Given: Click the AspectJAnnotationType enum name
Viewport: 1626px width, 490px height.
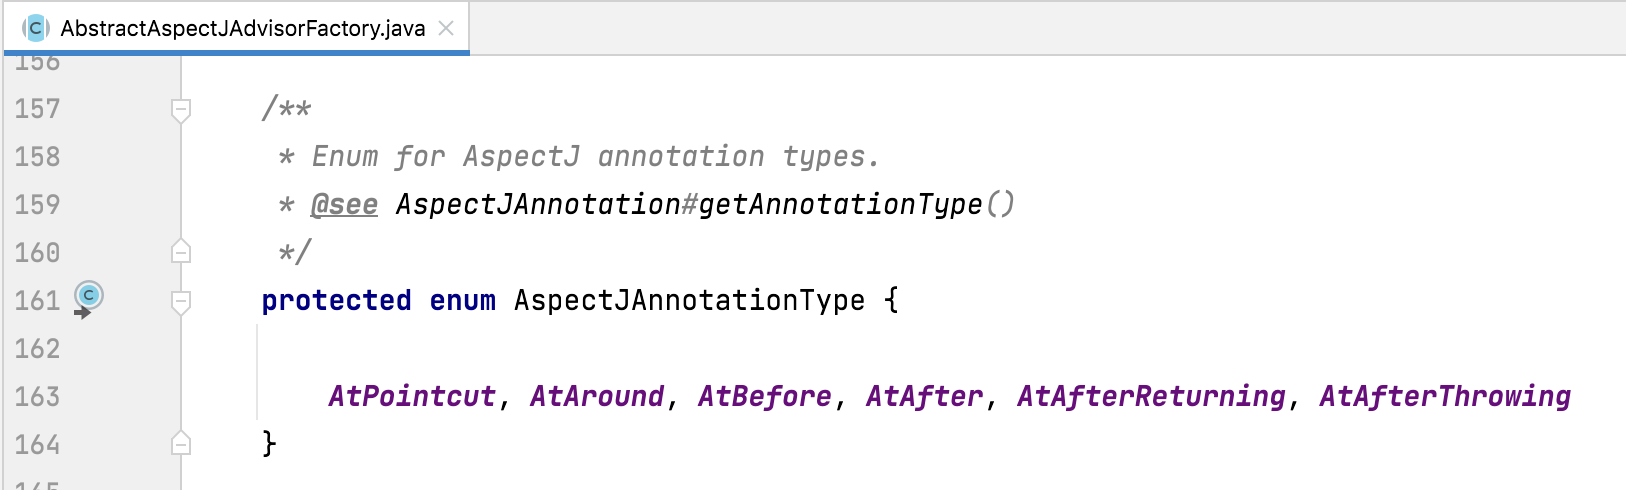Looking at the screenshot, I should (689, 300).
